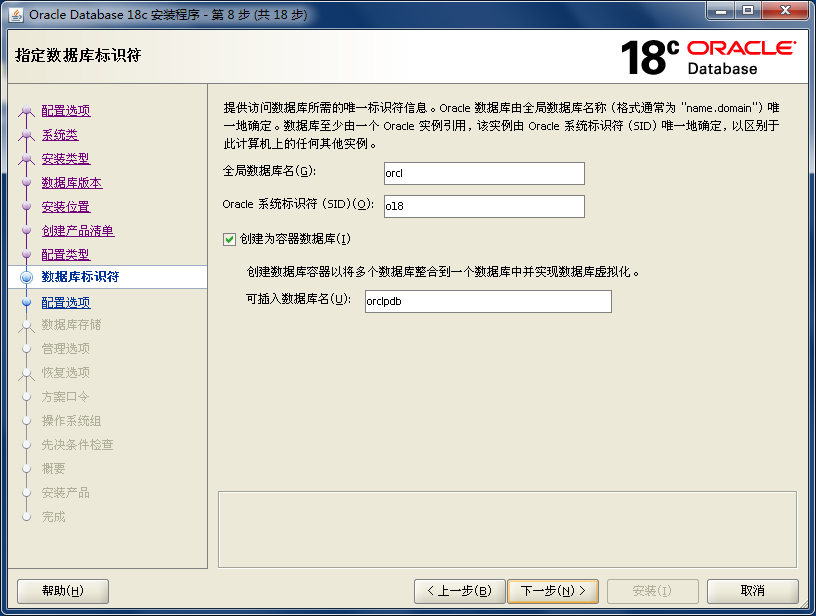Click the blue bullet of 数据库标识符 step
The height and width of the screenshot is (616, 816).
[27, 277]
